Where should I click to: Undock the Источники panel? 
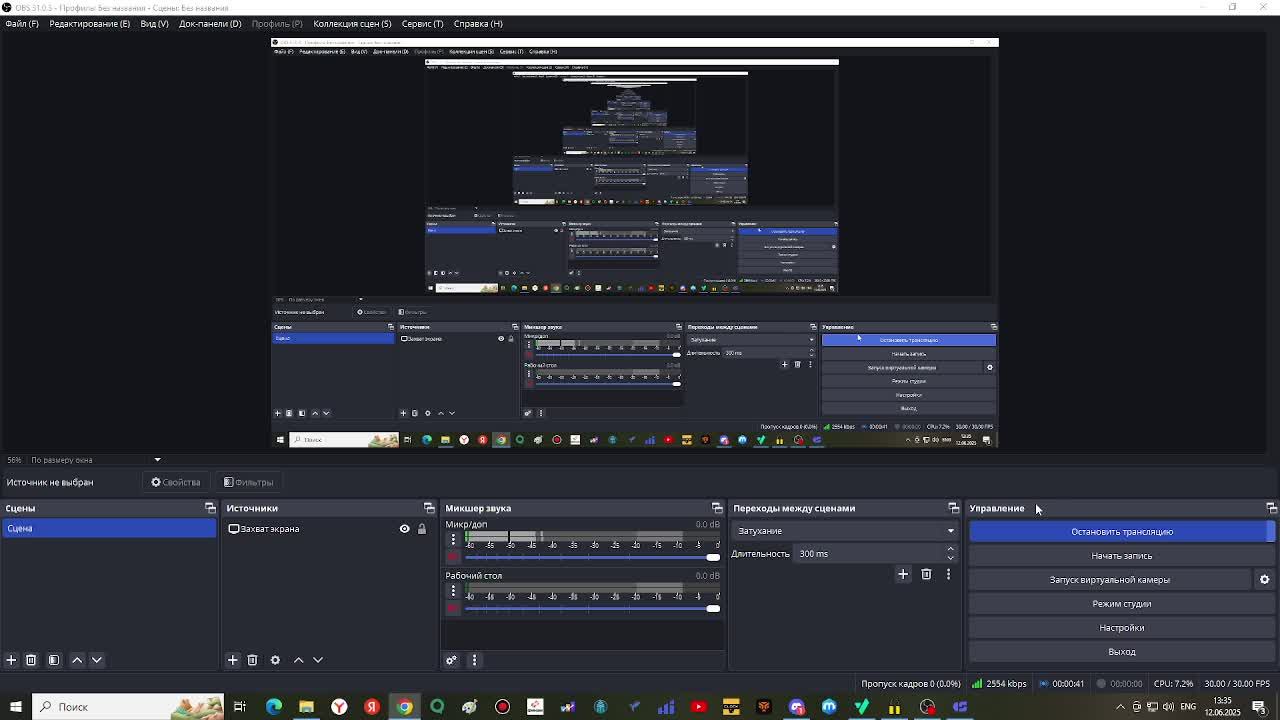tap(429, 508)
